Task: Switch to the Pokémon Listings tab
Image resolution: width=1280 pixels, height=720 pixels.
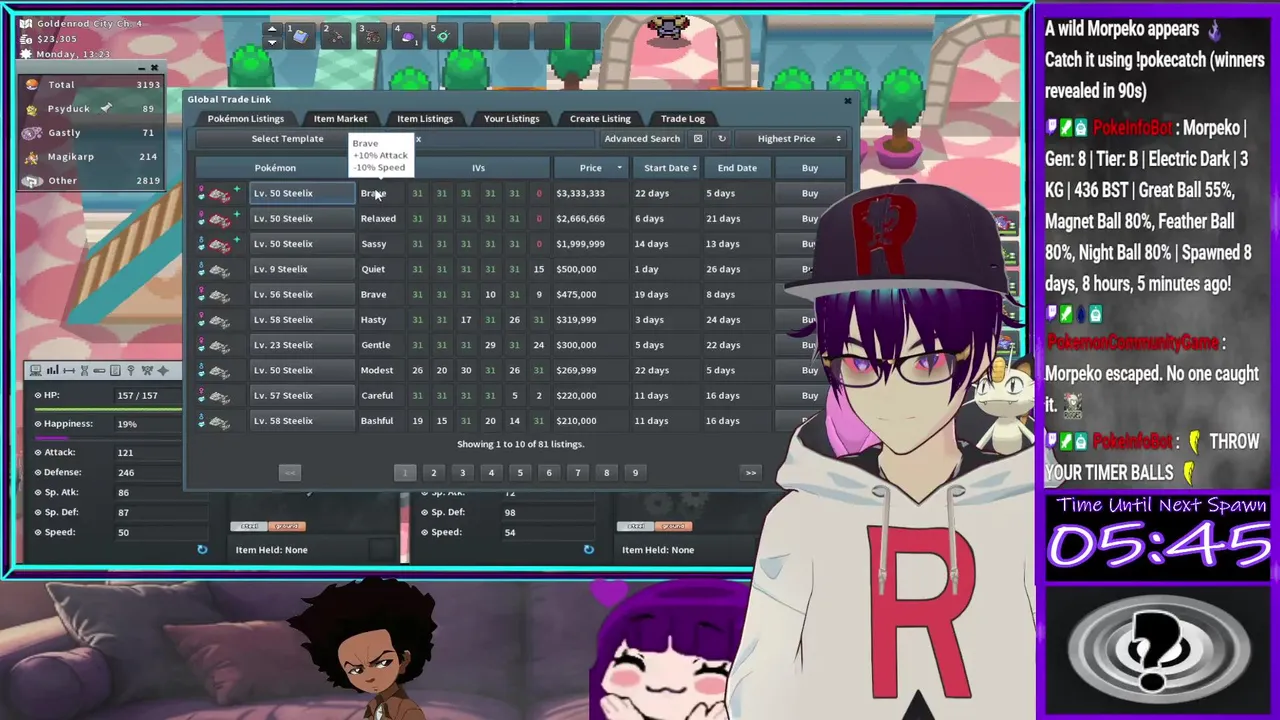Action: (x=246, y=119)
